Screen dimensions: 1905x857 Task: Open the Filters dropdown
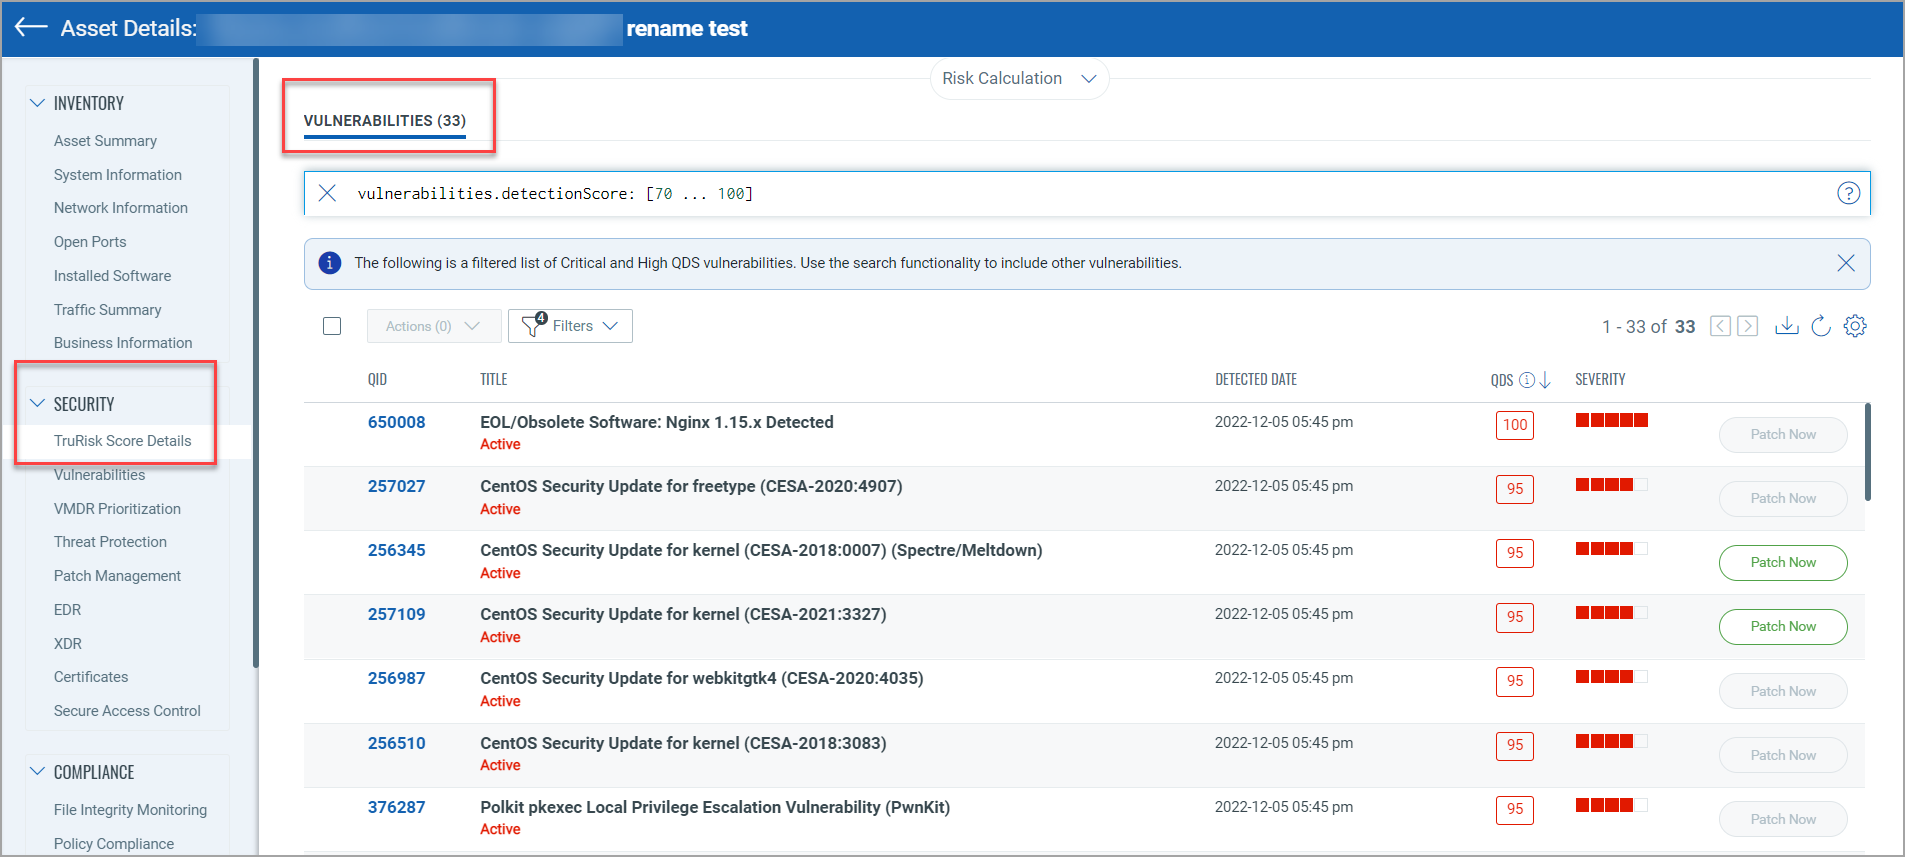click(570, 326)
